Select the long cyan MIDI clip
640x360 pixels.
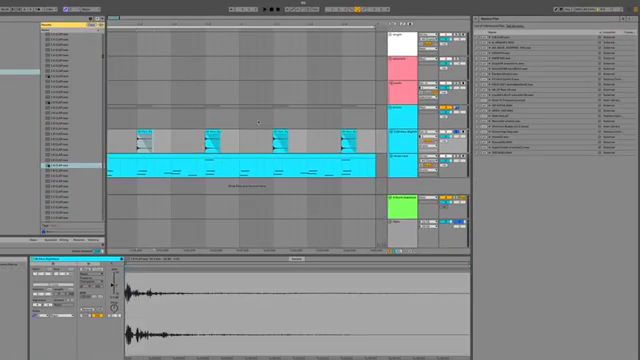click(241, 166)
